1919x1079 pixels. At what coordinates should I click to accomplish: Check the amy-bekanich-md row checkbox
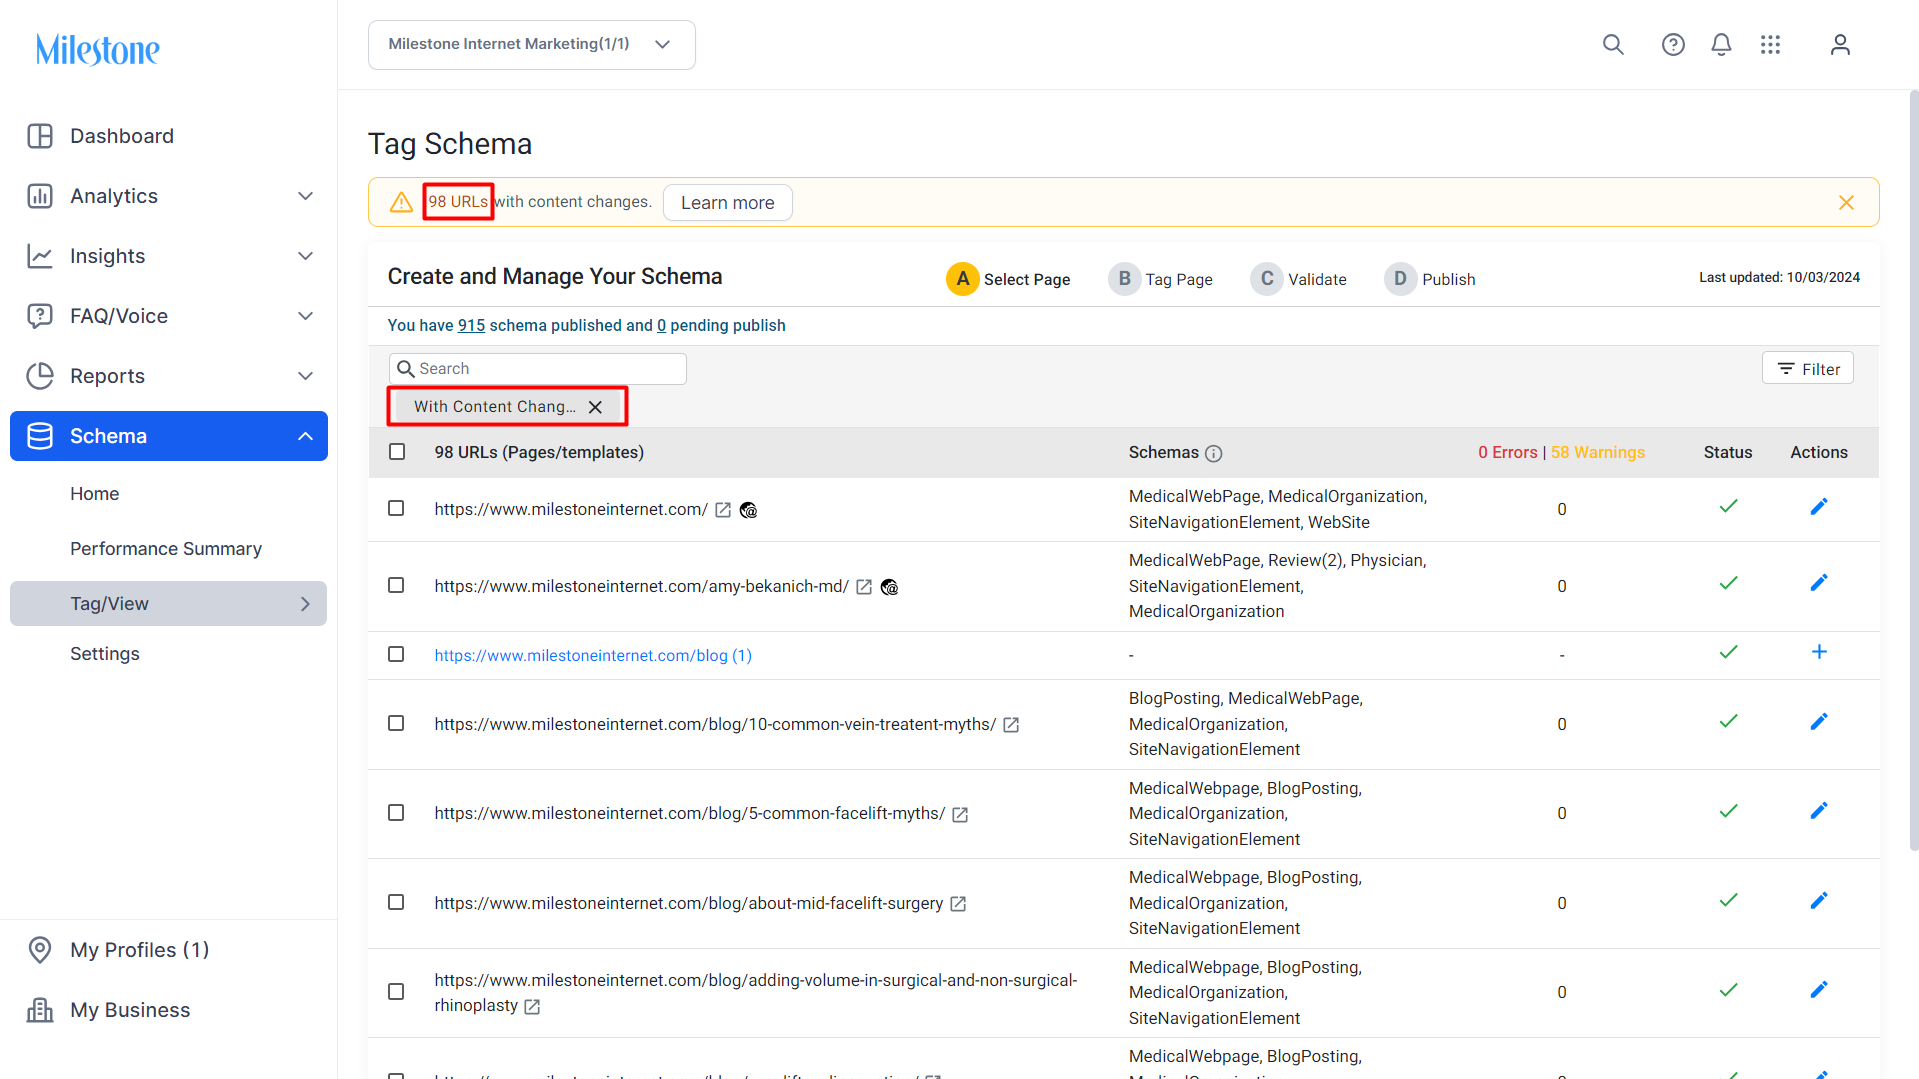coord(396,586)
